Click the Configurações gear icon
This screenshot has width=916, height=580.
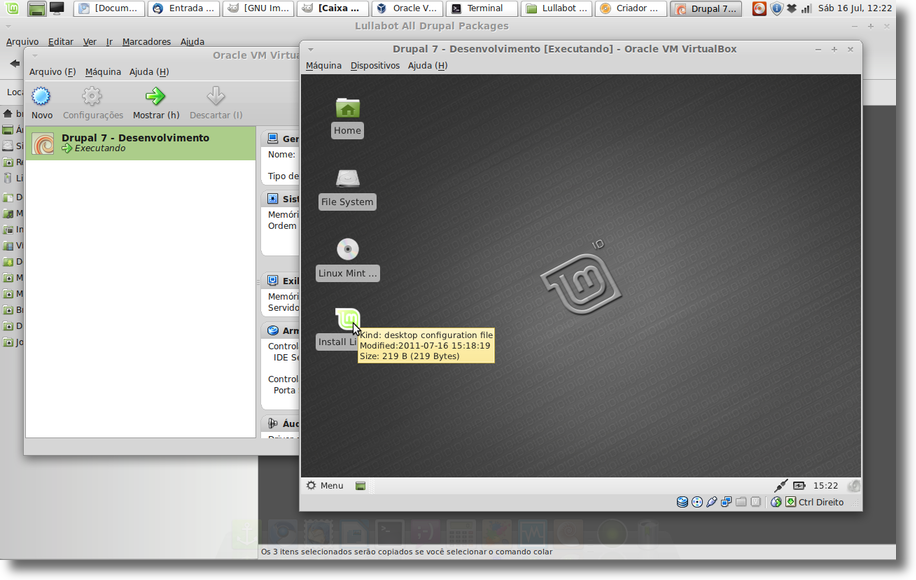(92, 96)
